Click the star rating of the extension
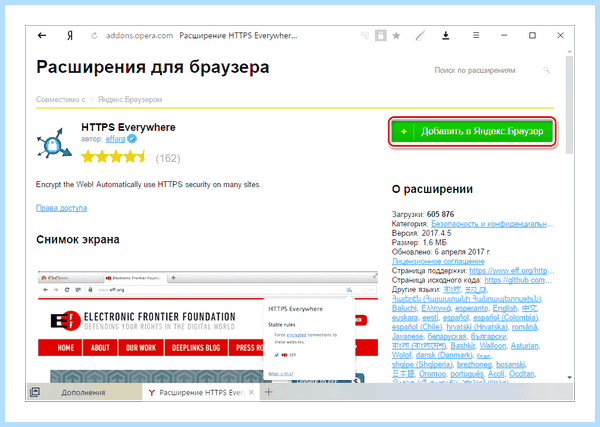Viewport: 600px width, 427px height. tap(115, 157)
